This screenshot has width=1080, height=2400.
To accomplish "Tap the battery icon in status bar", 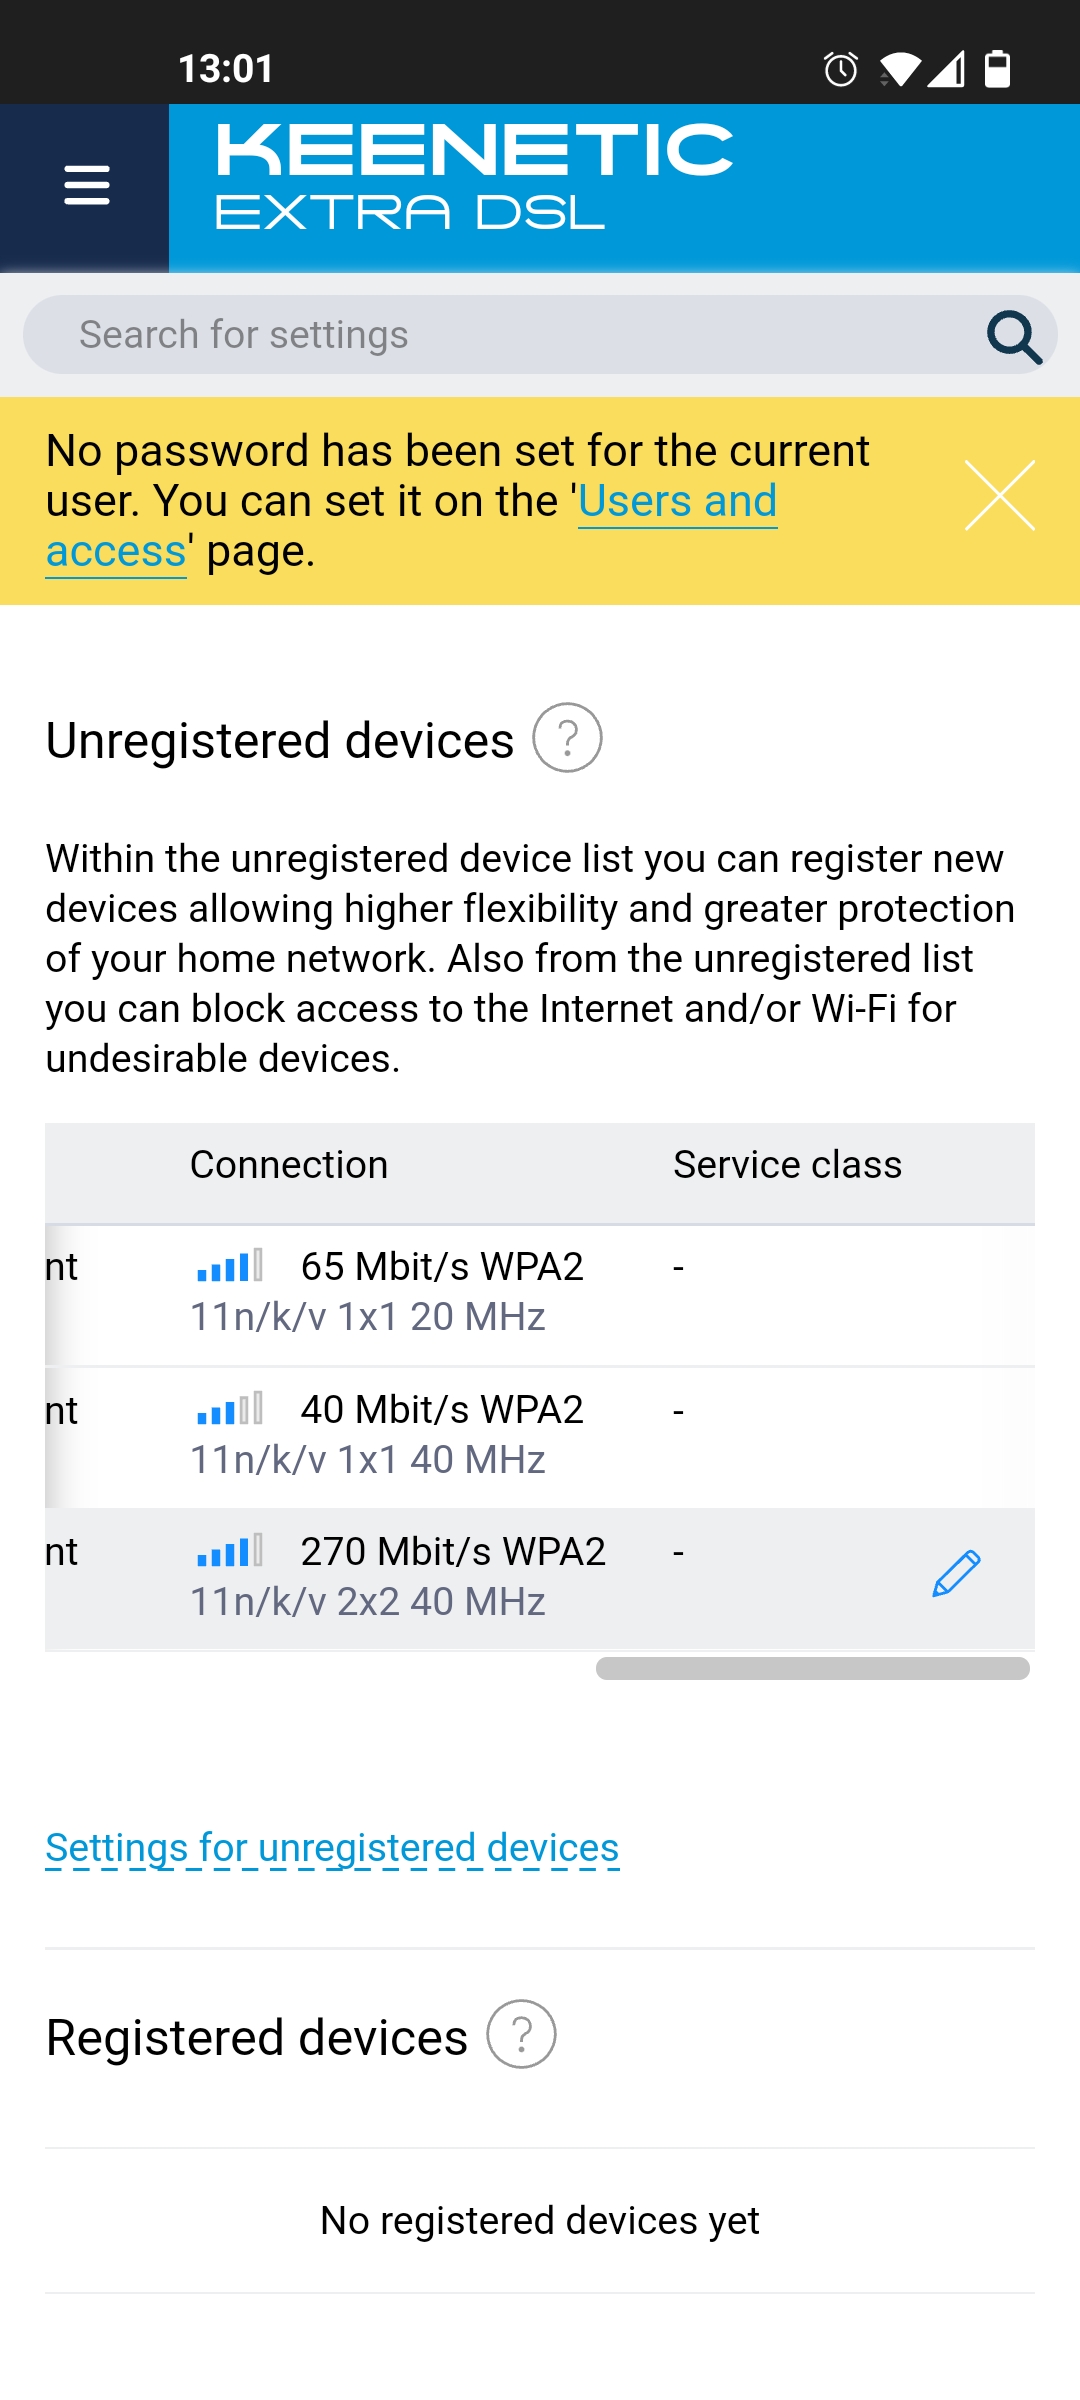I will [998, 68].
